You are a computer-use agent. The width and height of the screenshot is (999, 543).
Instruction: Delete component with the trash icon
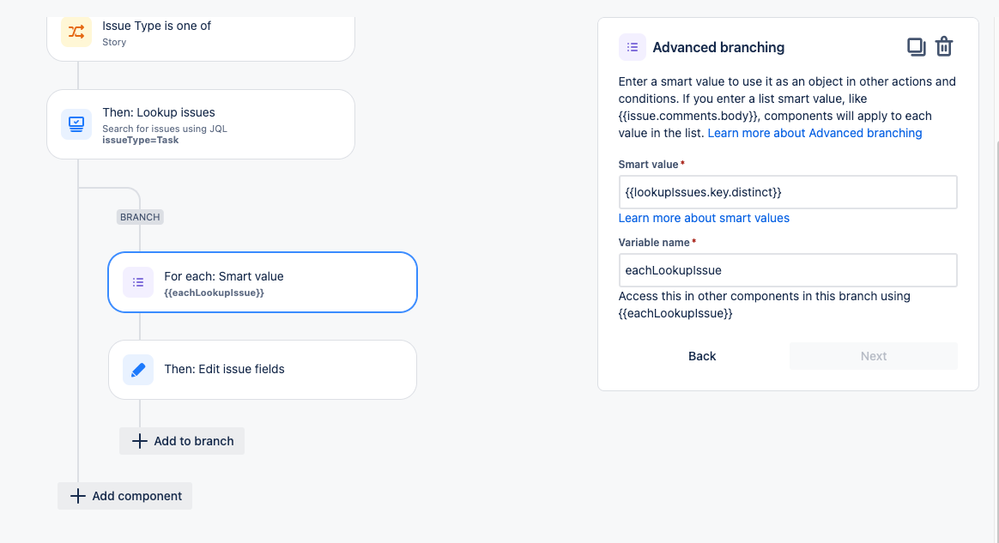(x=944, y=47)
